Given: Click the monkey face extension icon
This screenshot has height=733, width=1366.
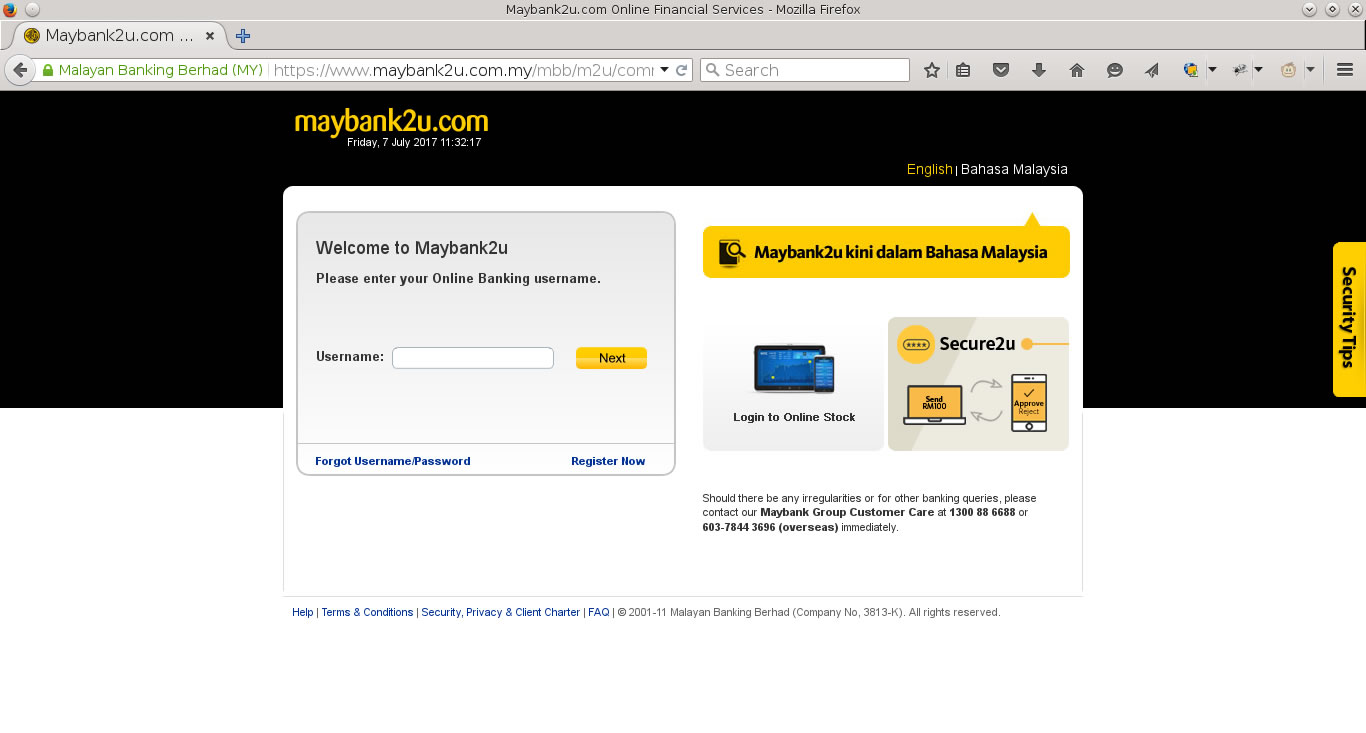Looking at the screenshot, I should (x=1289, y=70).
